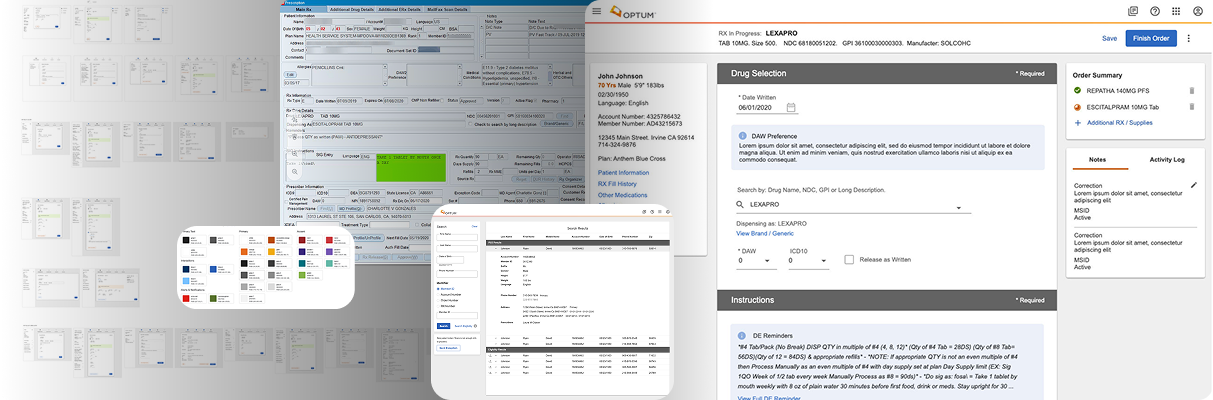Viewport: 1213px width, 400px height.
Task: Switch to the Notes tab
Action: [1097, 159]
